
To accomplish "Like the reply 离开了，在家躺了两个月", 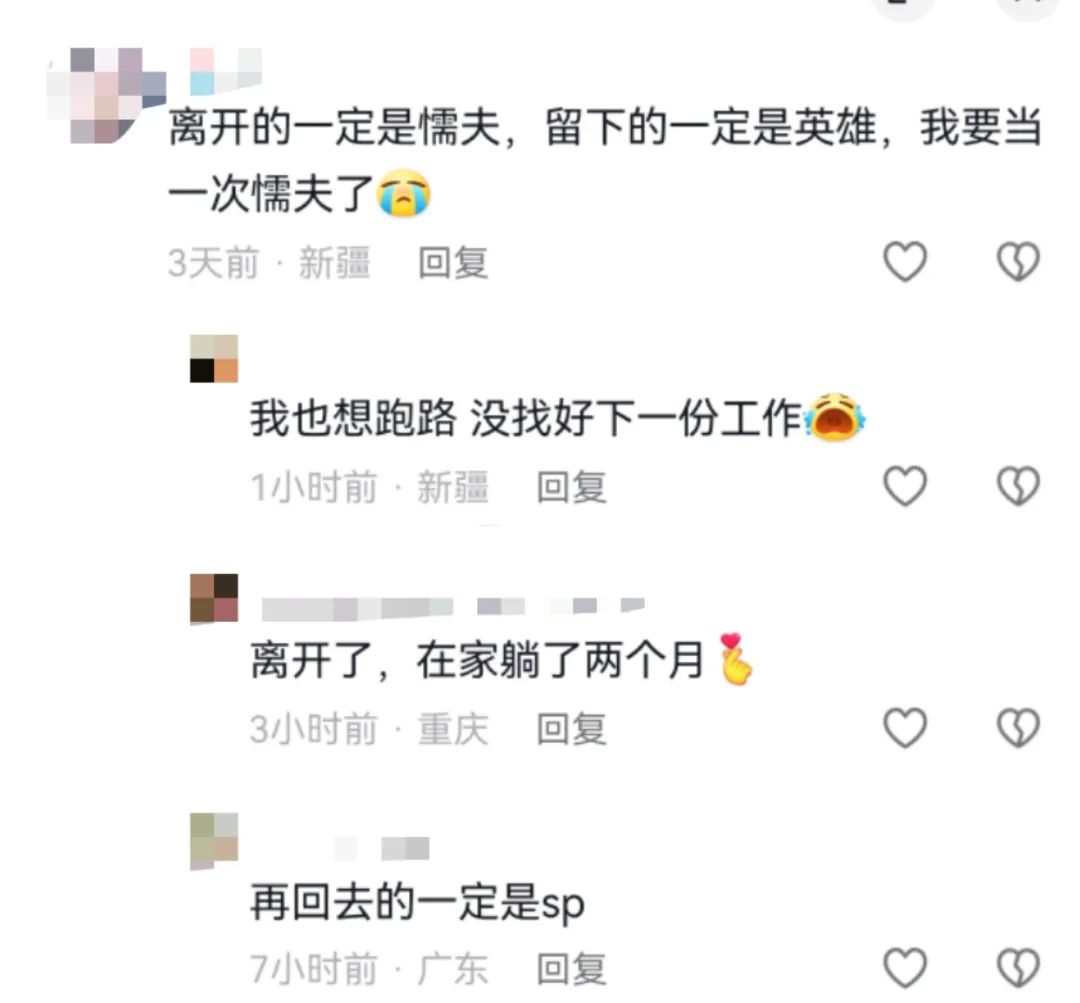I will (905, 727).
